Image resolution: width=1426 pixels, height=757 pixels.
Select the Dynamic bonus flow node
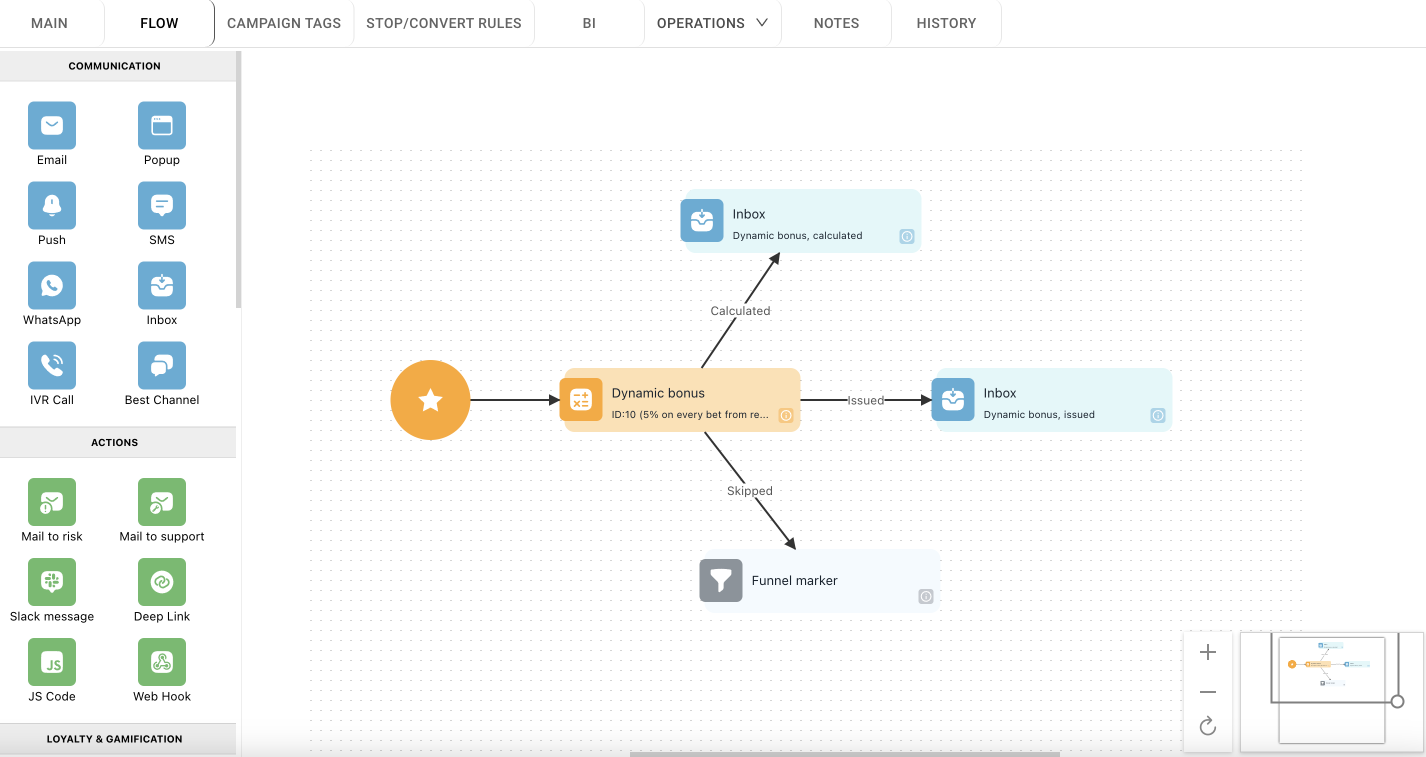tap(682, 400)
